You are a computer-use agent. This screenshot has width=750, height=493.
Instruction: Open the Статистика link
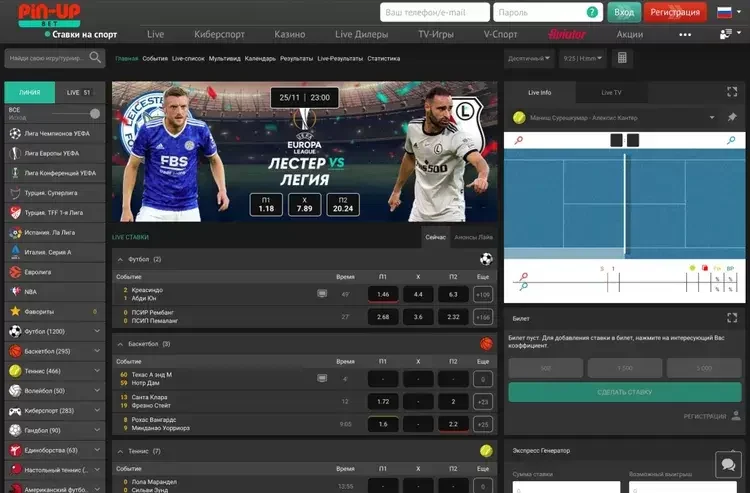[384, 58]
